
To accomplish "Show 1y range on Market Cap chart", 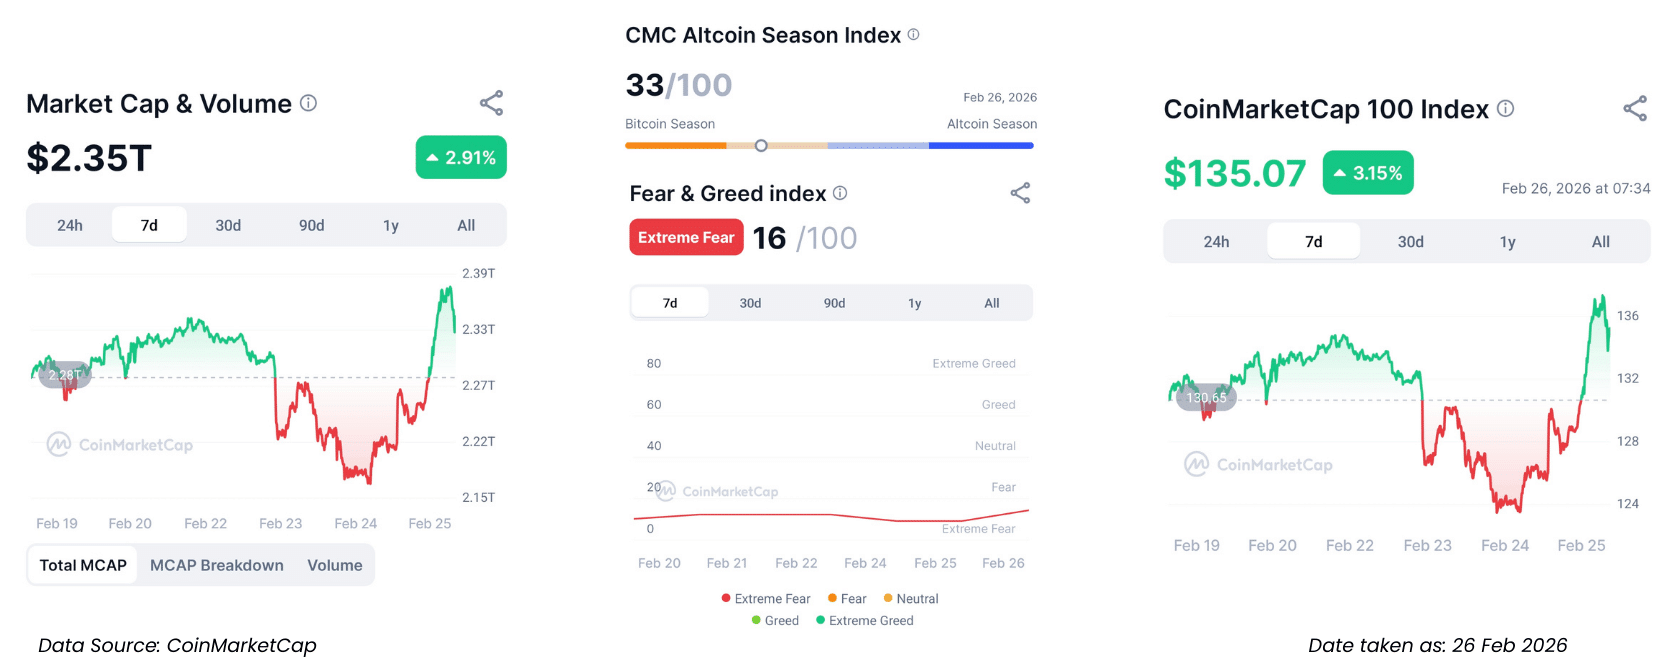I will [x=391, y=225].
